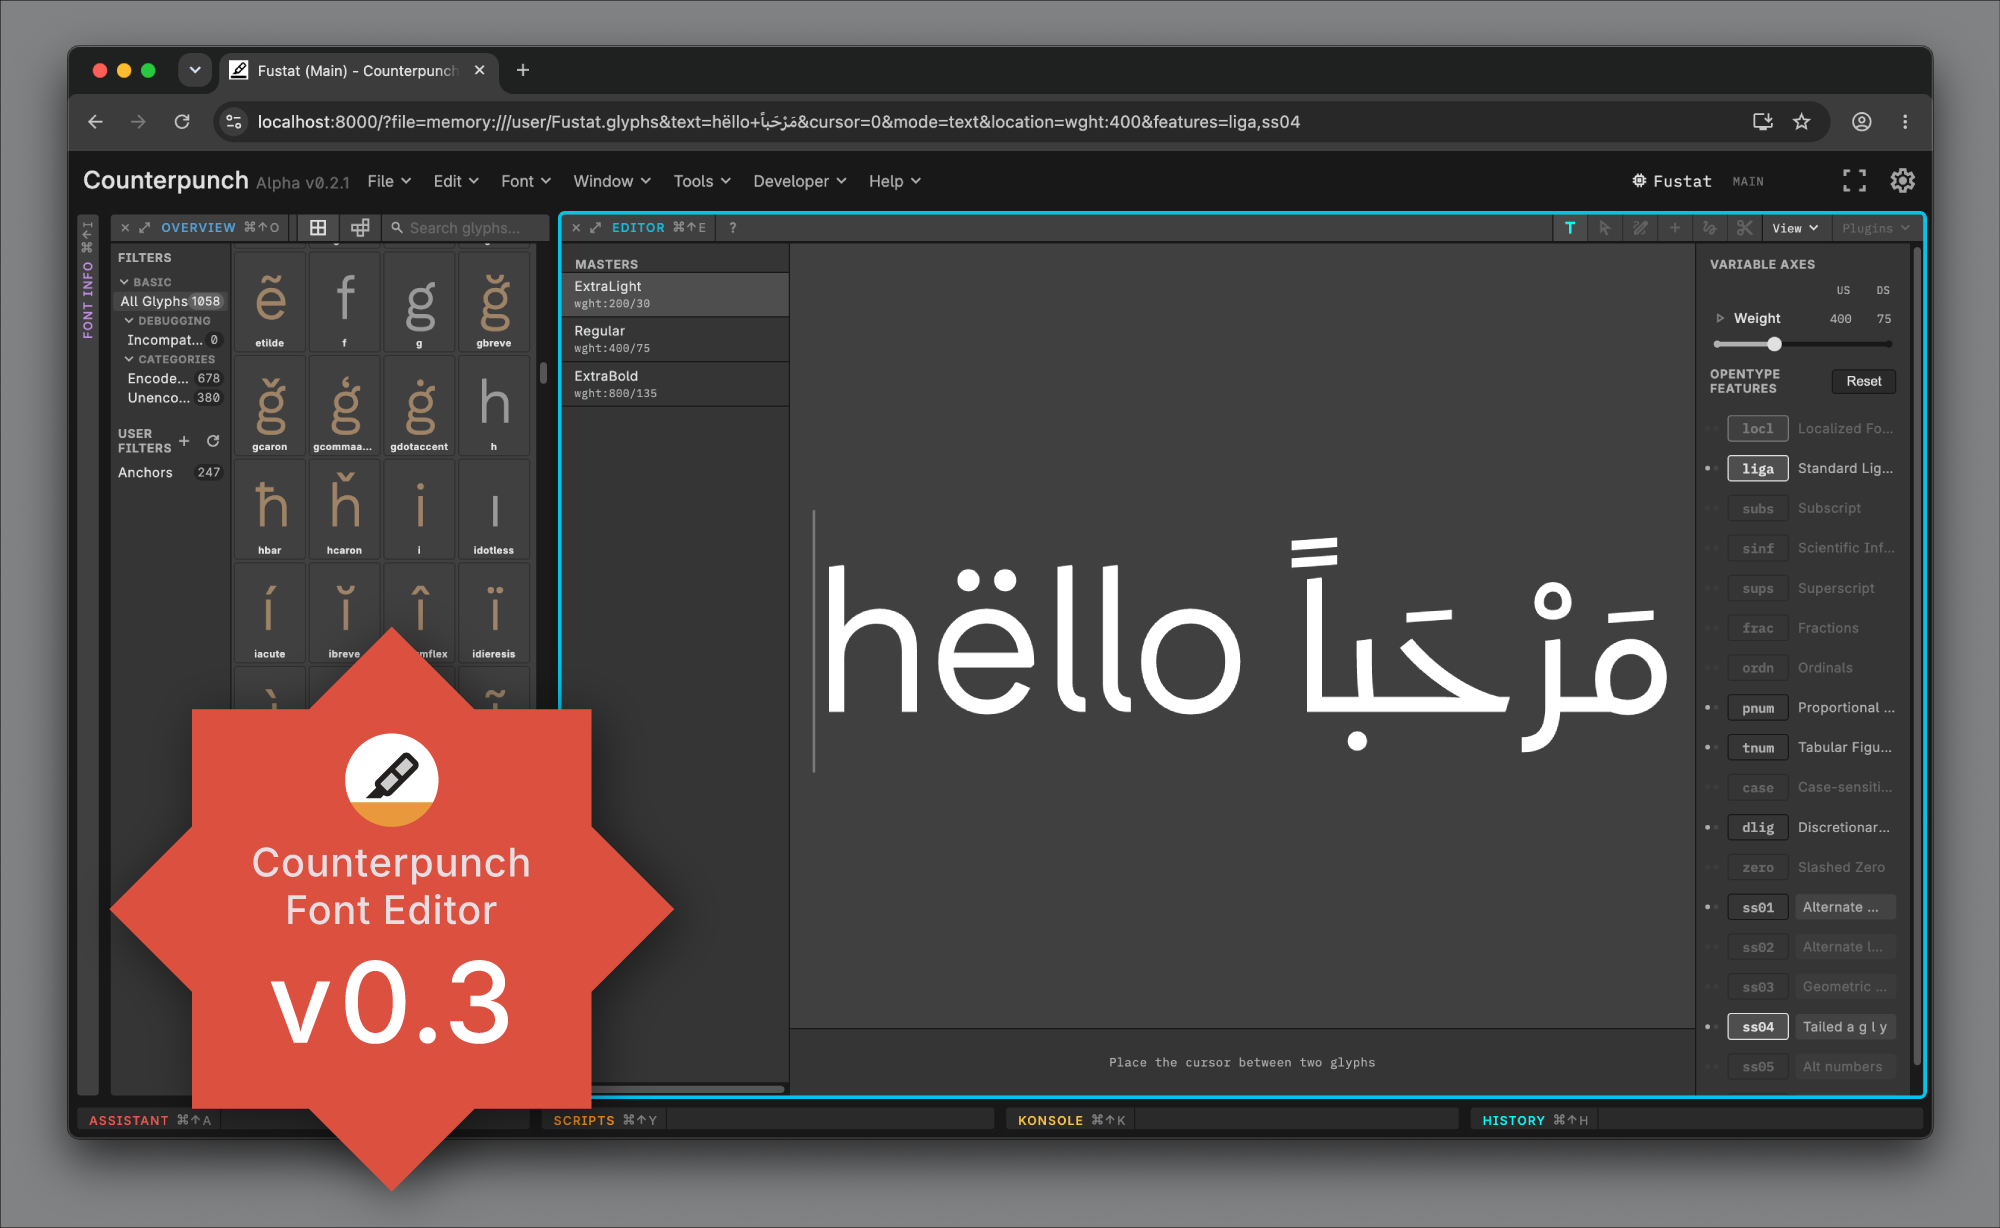
Task: Click the plus add tool in Editor toolbar
Action: coord(1675,228)
